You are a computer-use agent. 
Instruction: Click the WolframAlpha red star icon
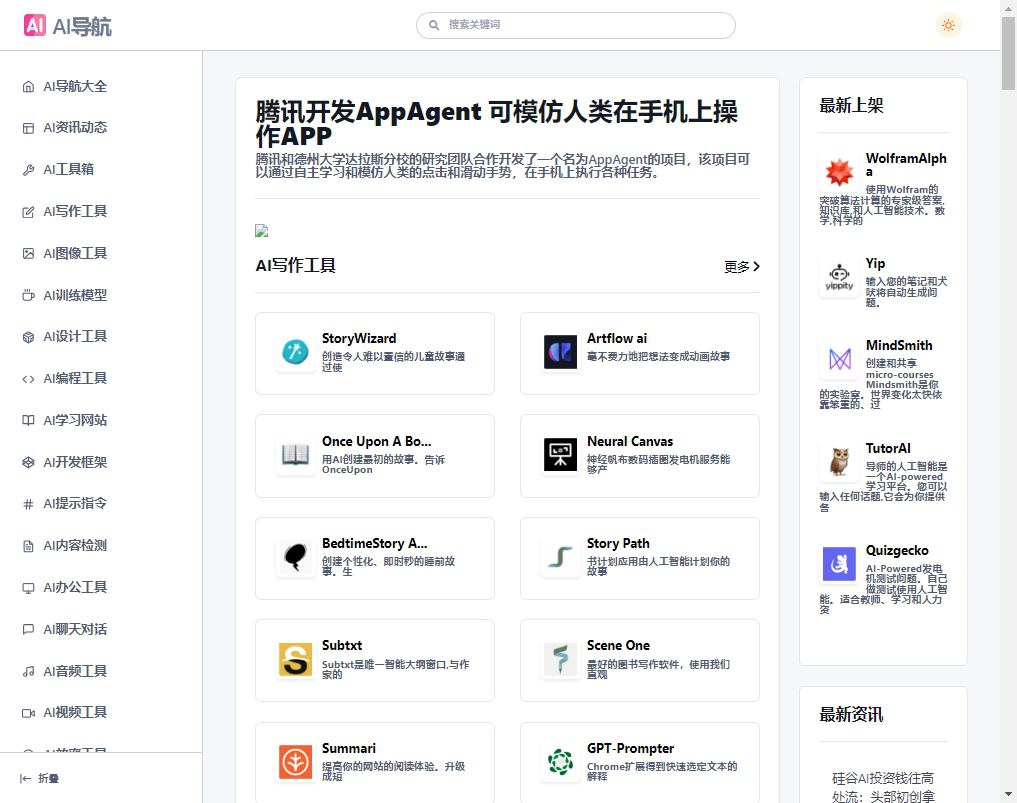[839, 173]
